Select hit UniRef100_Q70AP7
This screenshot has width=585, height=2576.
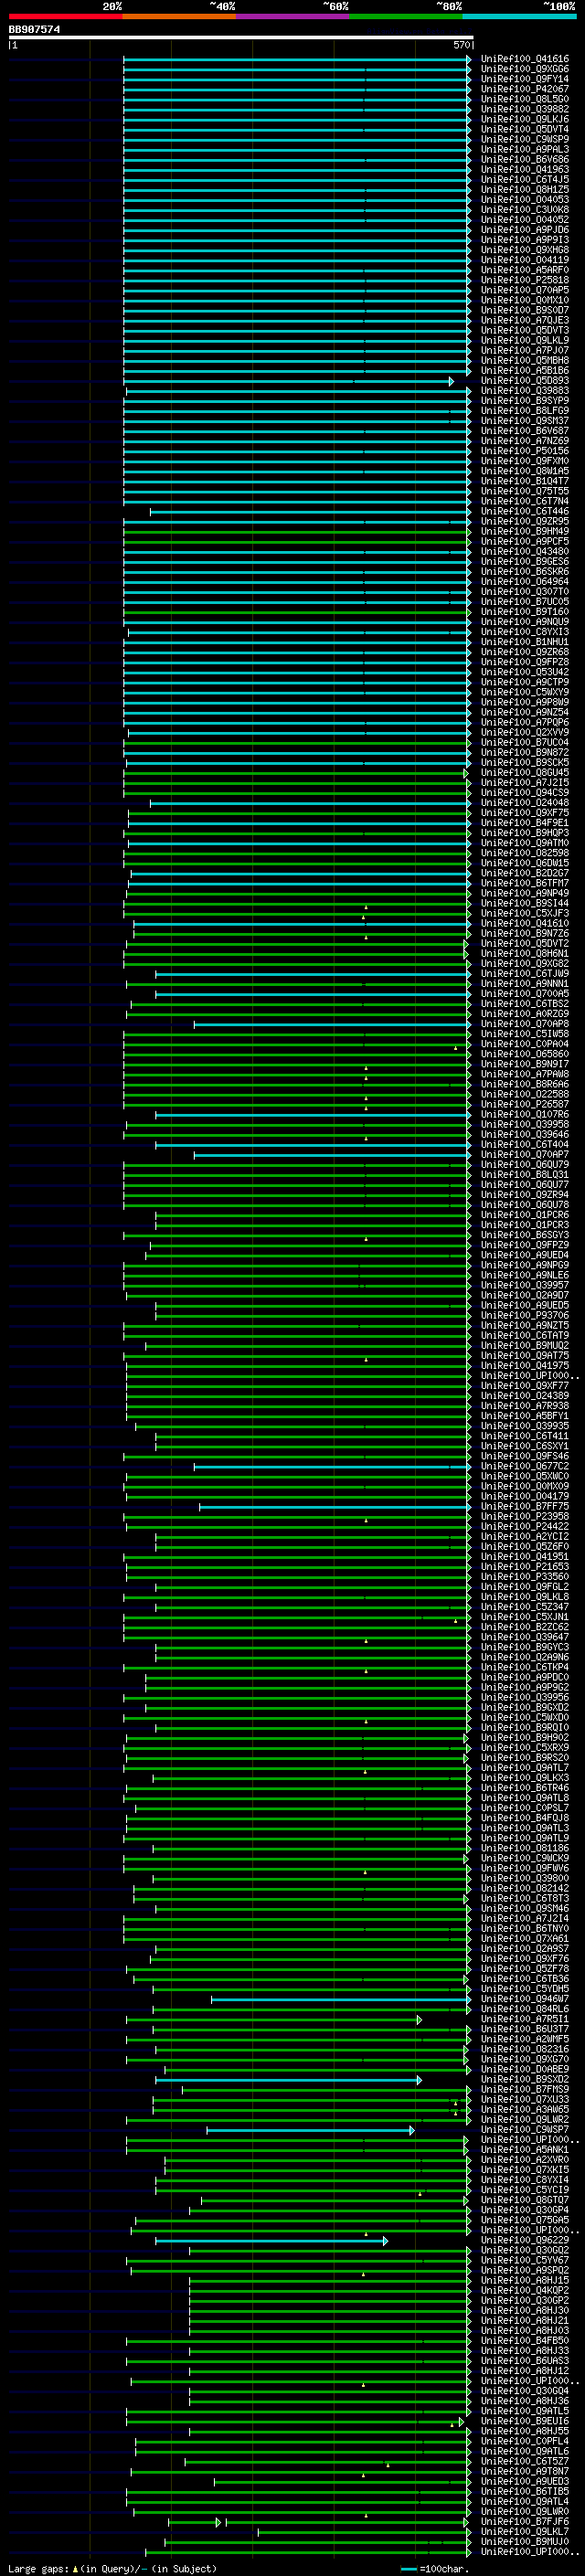[525, 1155]
